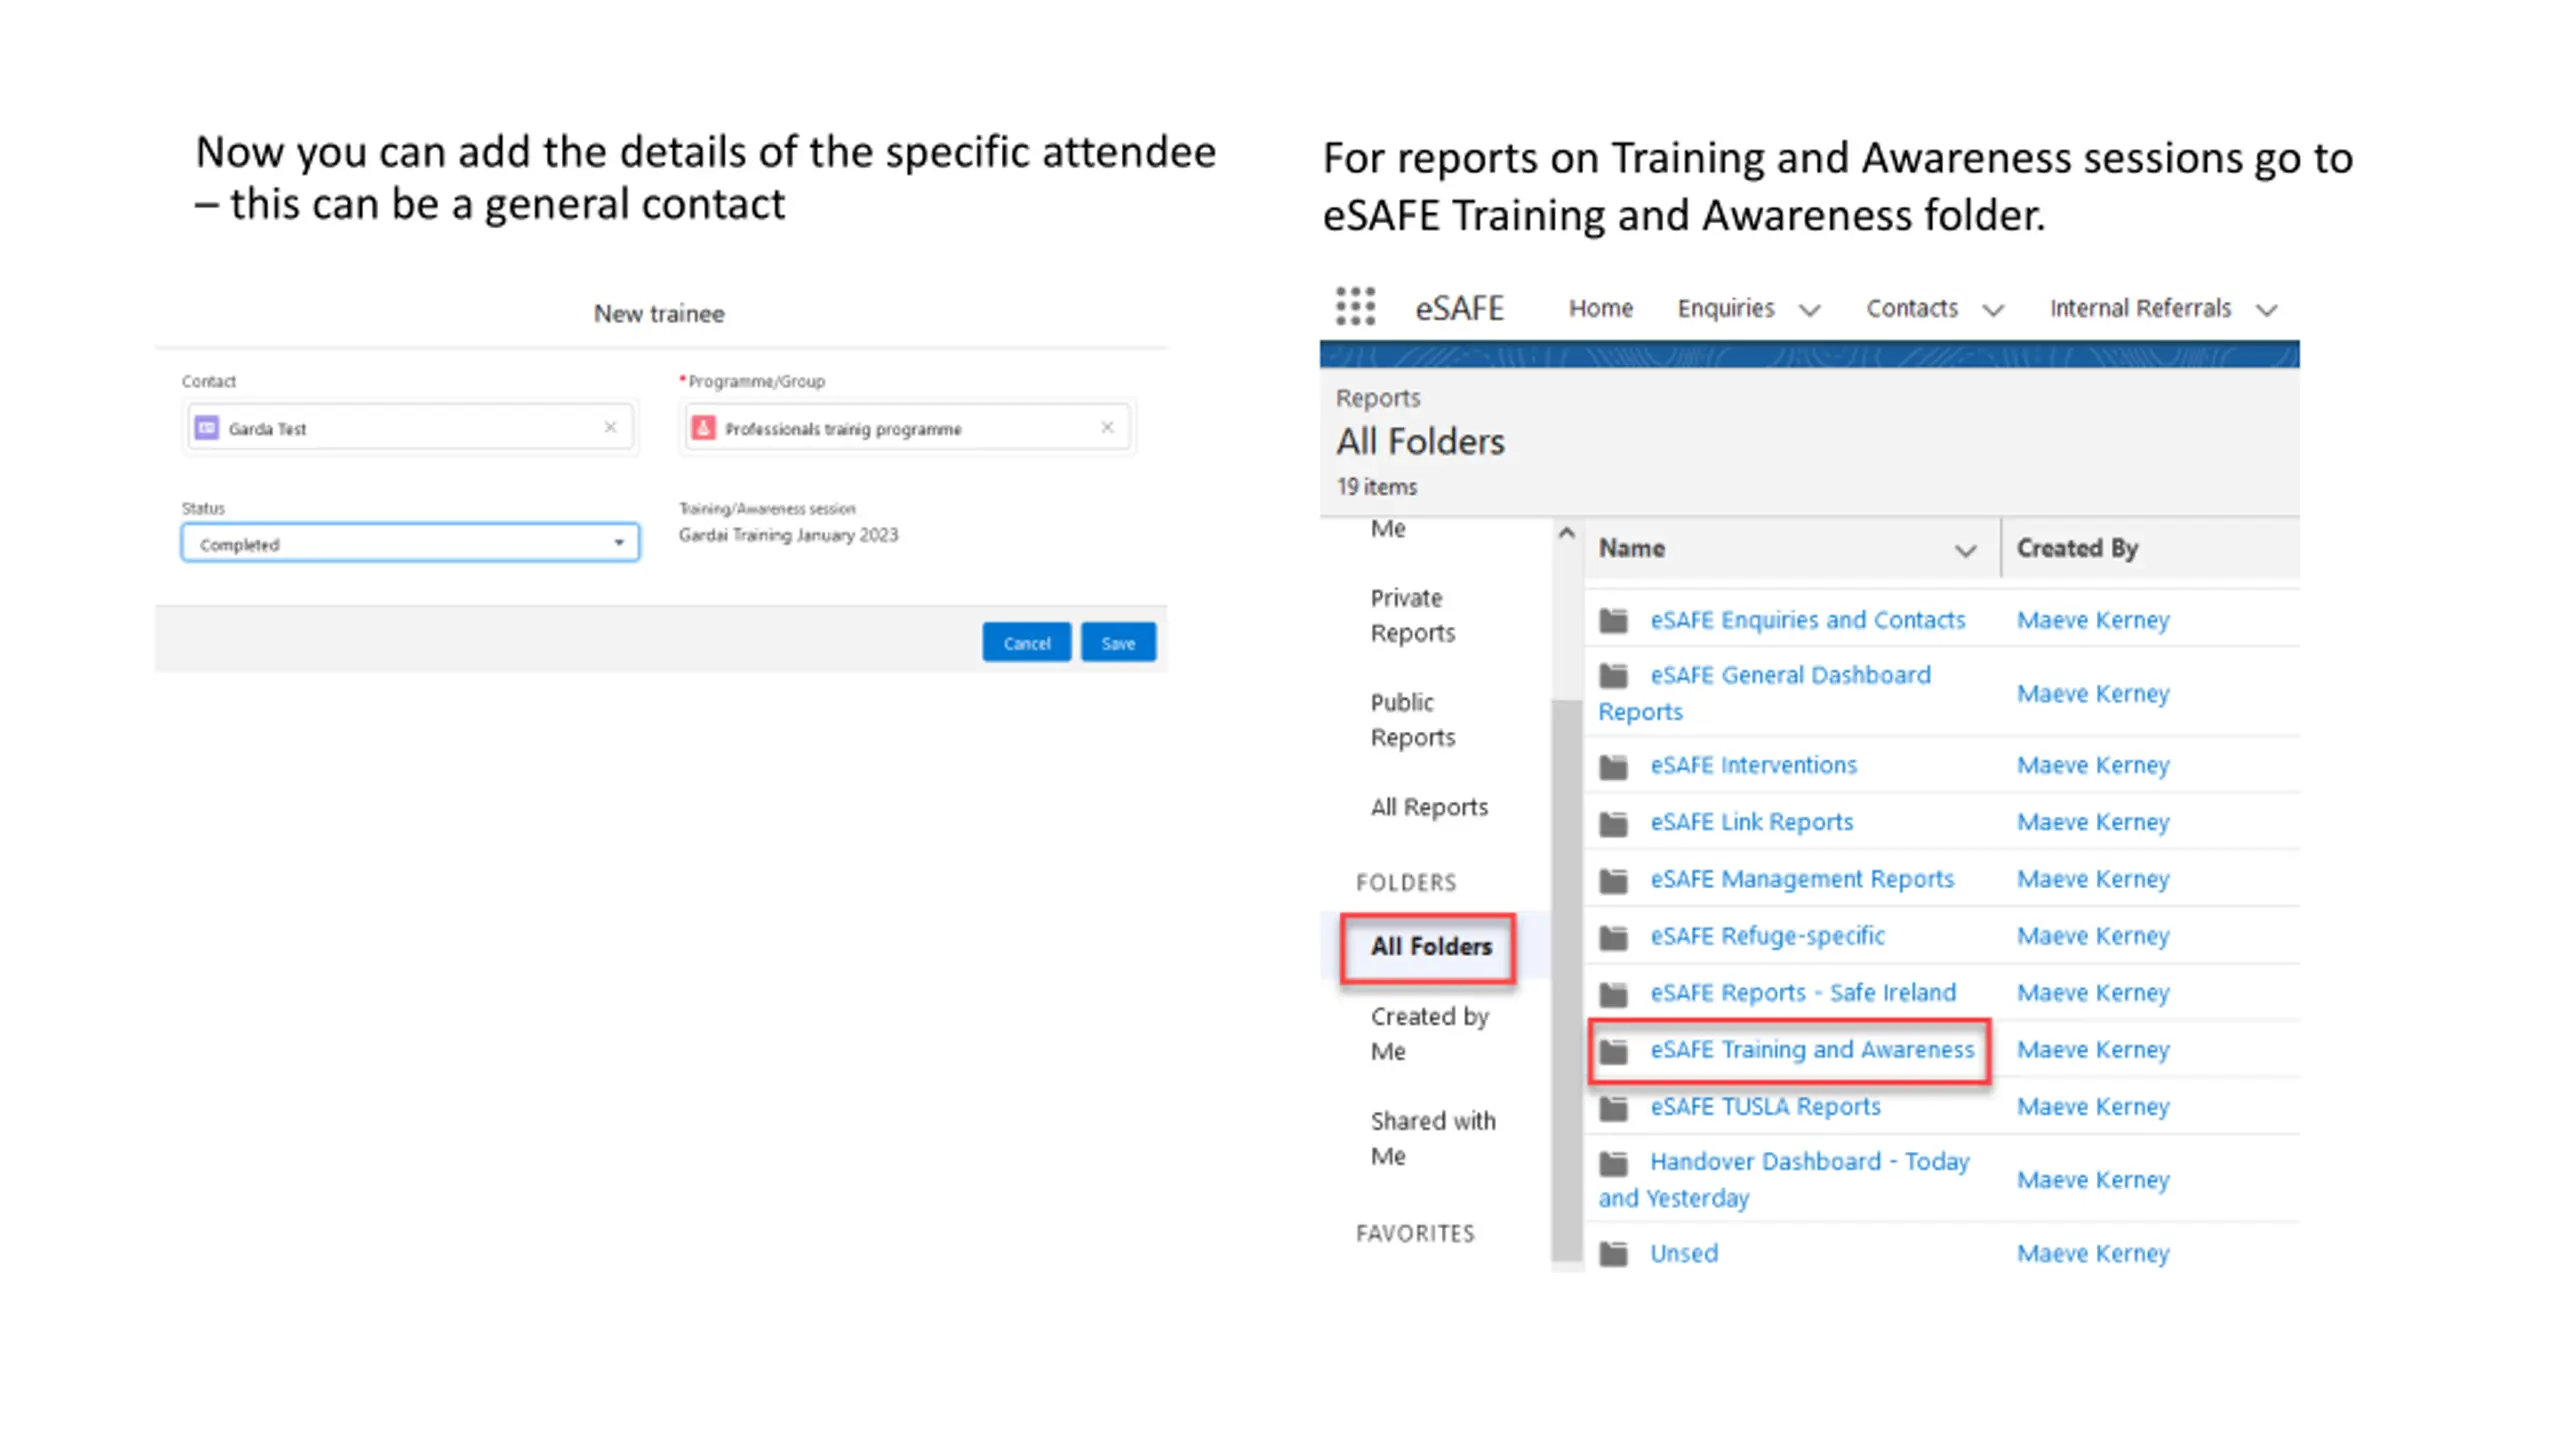
Task: Click folder icon for eSAFE Management Reports
Action: pos(1613,880)
